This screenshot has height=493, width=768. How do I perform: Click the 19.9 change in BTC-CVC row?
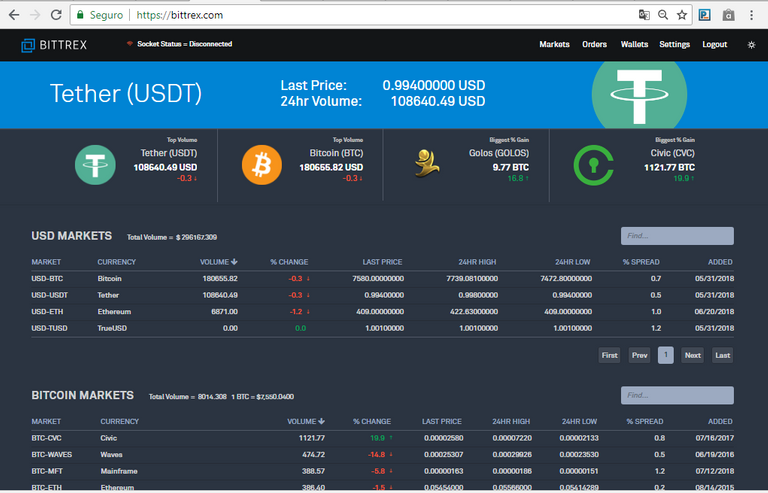click(x=377, y=438)
